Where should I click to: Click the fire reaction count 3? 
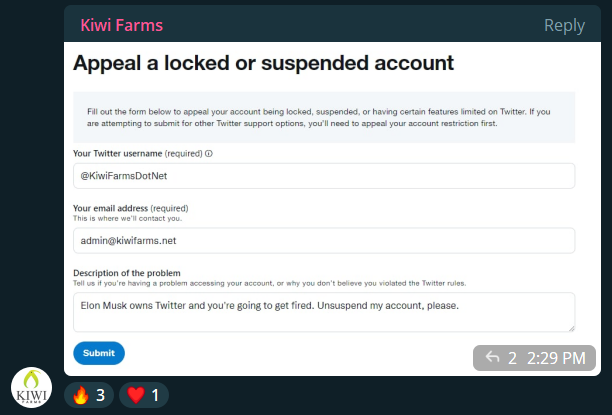(x=100, y=395)
